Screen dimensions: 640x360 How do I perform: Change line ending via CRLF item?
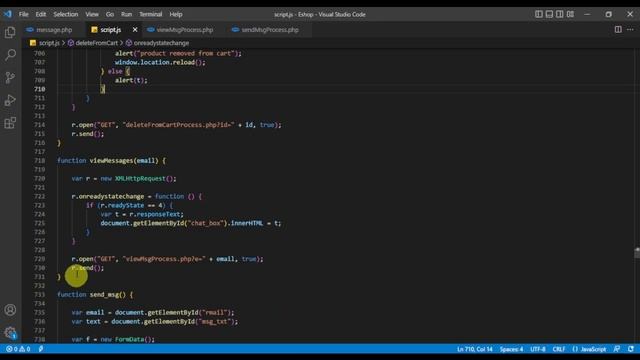pos(559,349)
